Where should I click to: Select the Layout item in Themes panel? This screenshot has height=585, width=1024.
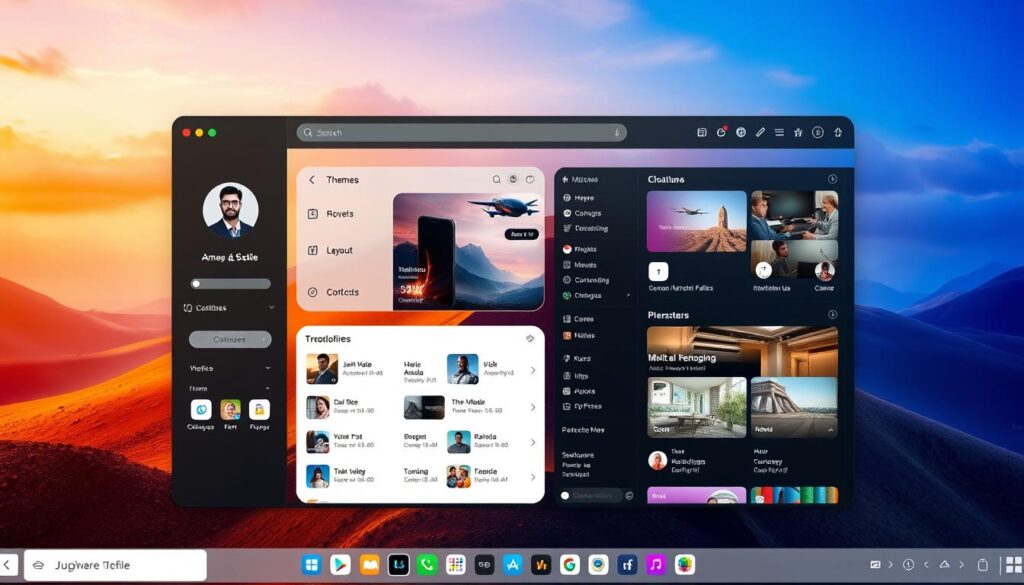[339, 251]
